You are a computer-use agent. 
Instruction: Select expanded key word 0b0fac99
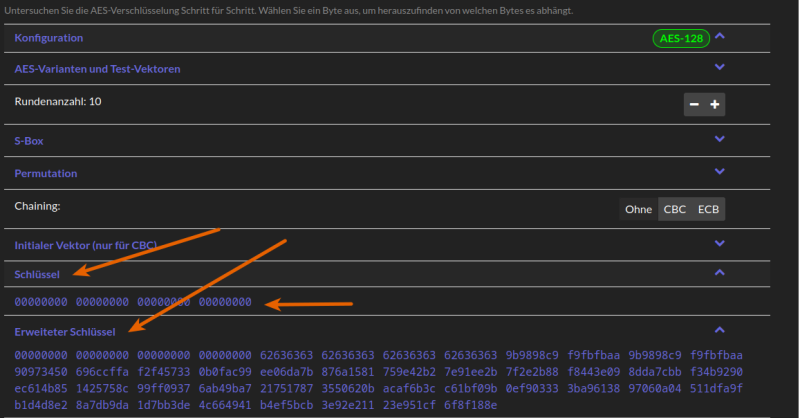tap(225, 372)
